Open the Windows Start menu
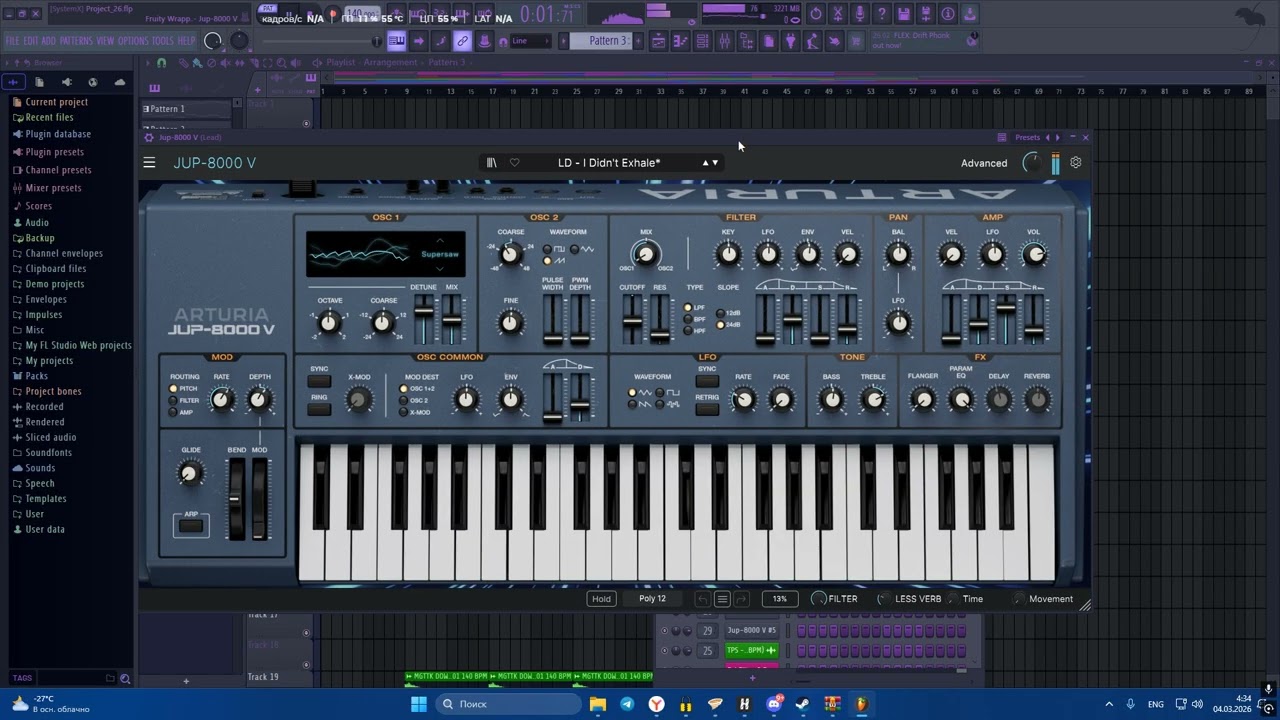Viewport: 1280px width, 720px height. click(419, 704)
